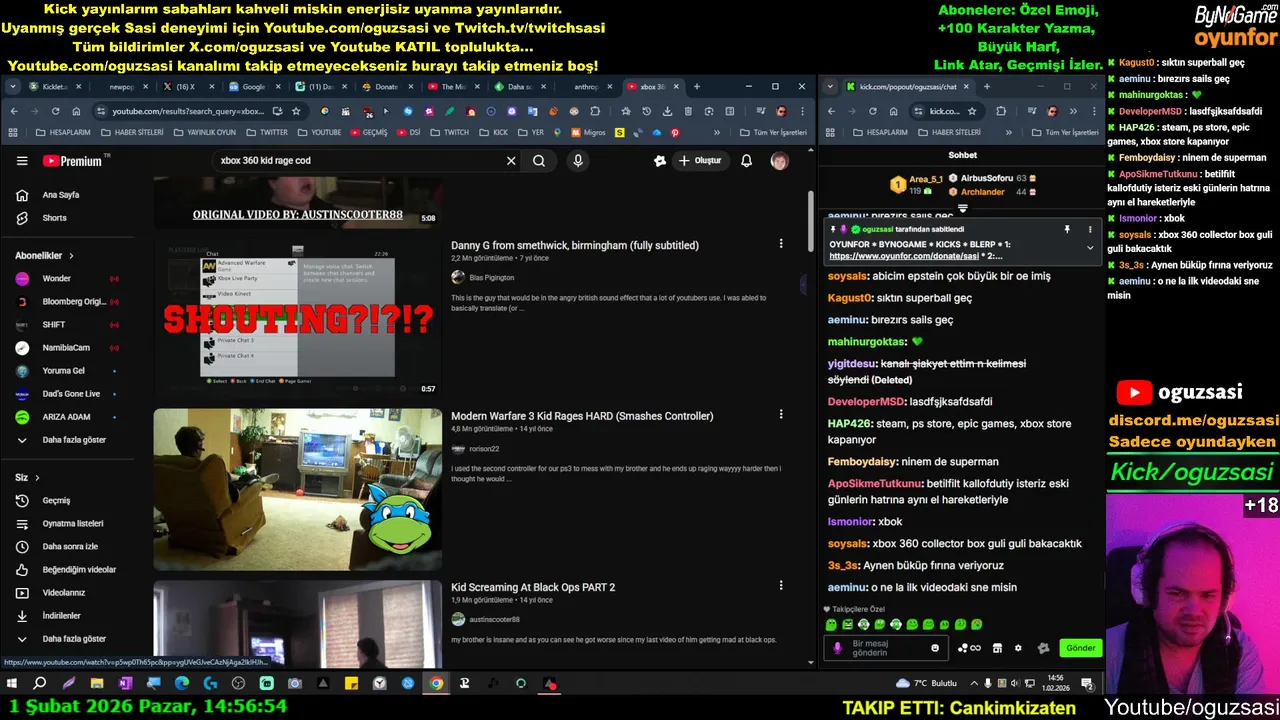This screenshot has height=720, width=1280.
Task: Click the Oluştur create button
Action: 699,161
